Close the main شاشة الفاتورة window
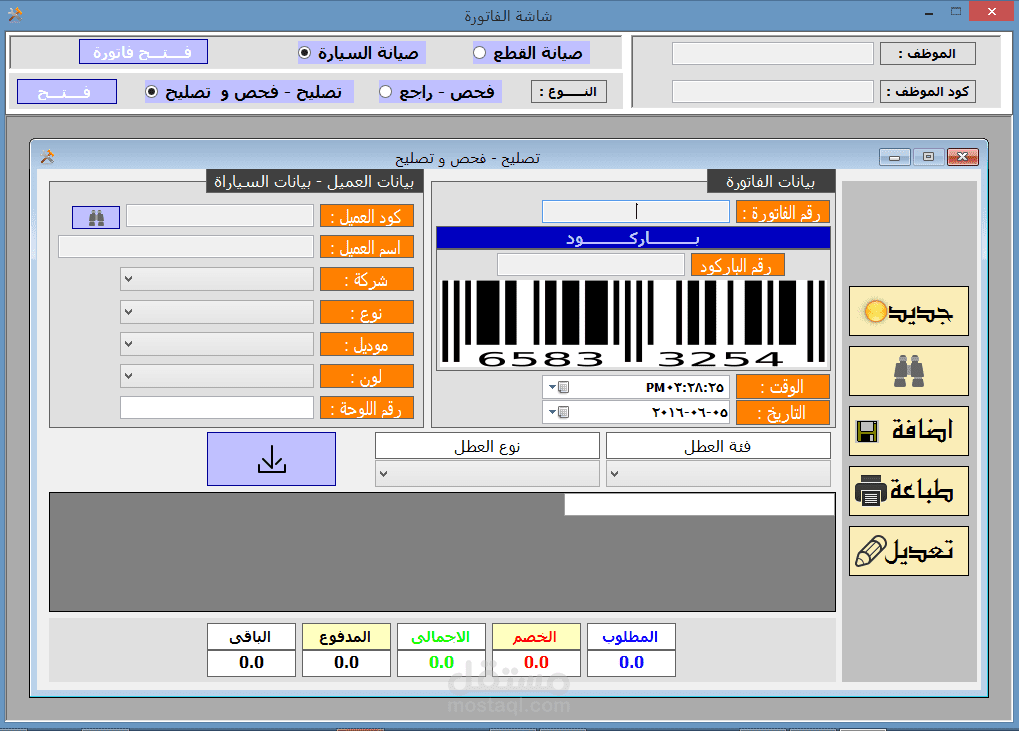This screenshot has height=731, width=1019. tap(992, 12)
